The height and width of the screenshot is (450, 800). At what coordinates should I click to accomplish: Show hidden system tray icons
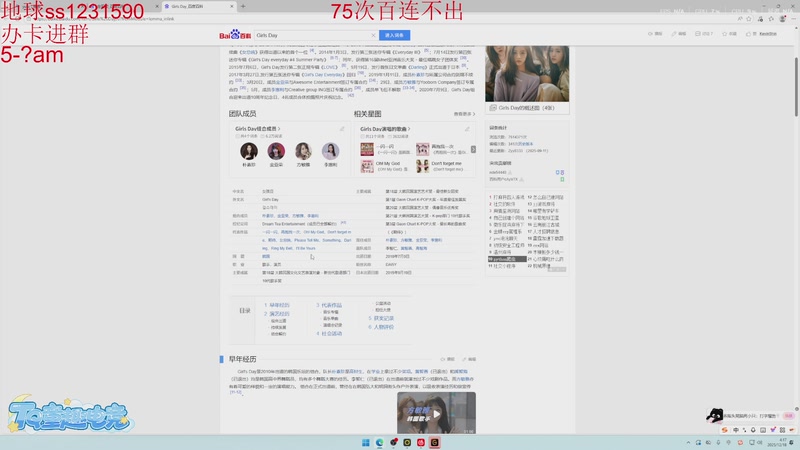click(688, 442)
